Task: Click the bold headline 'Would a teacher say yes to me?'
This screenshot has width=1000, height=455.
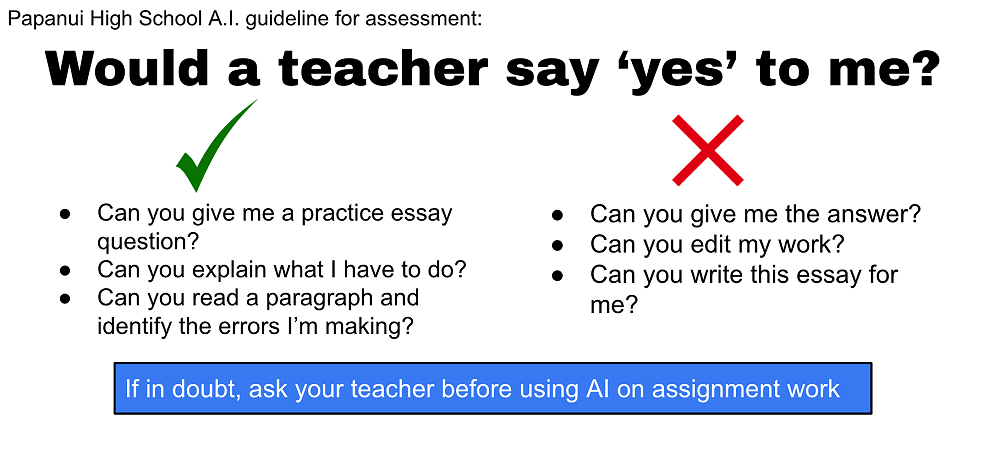Action: pos(493,68)
